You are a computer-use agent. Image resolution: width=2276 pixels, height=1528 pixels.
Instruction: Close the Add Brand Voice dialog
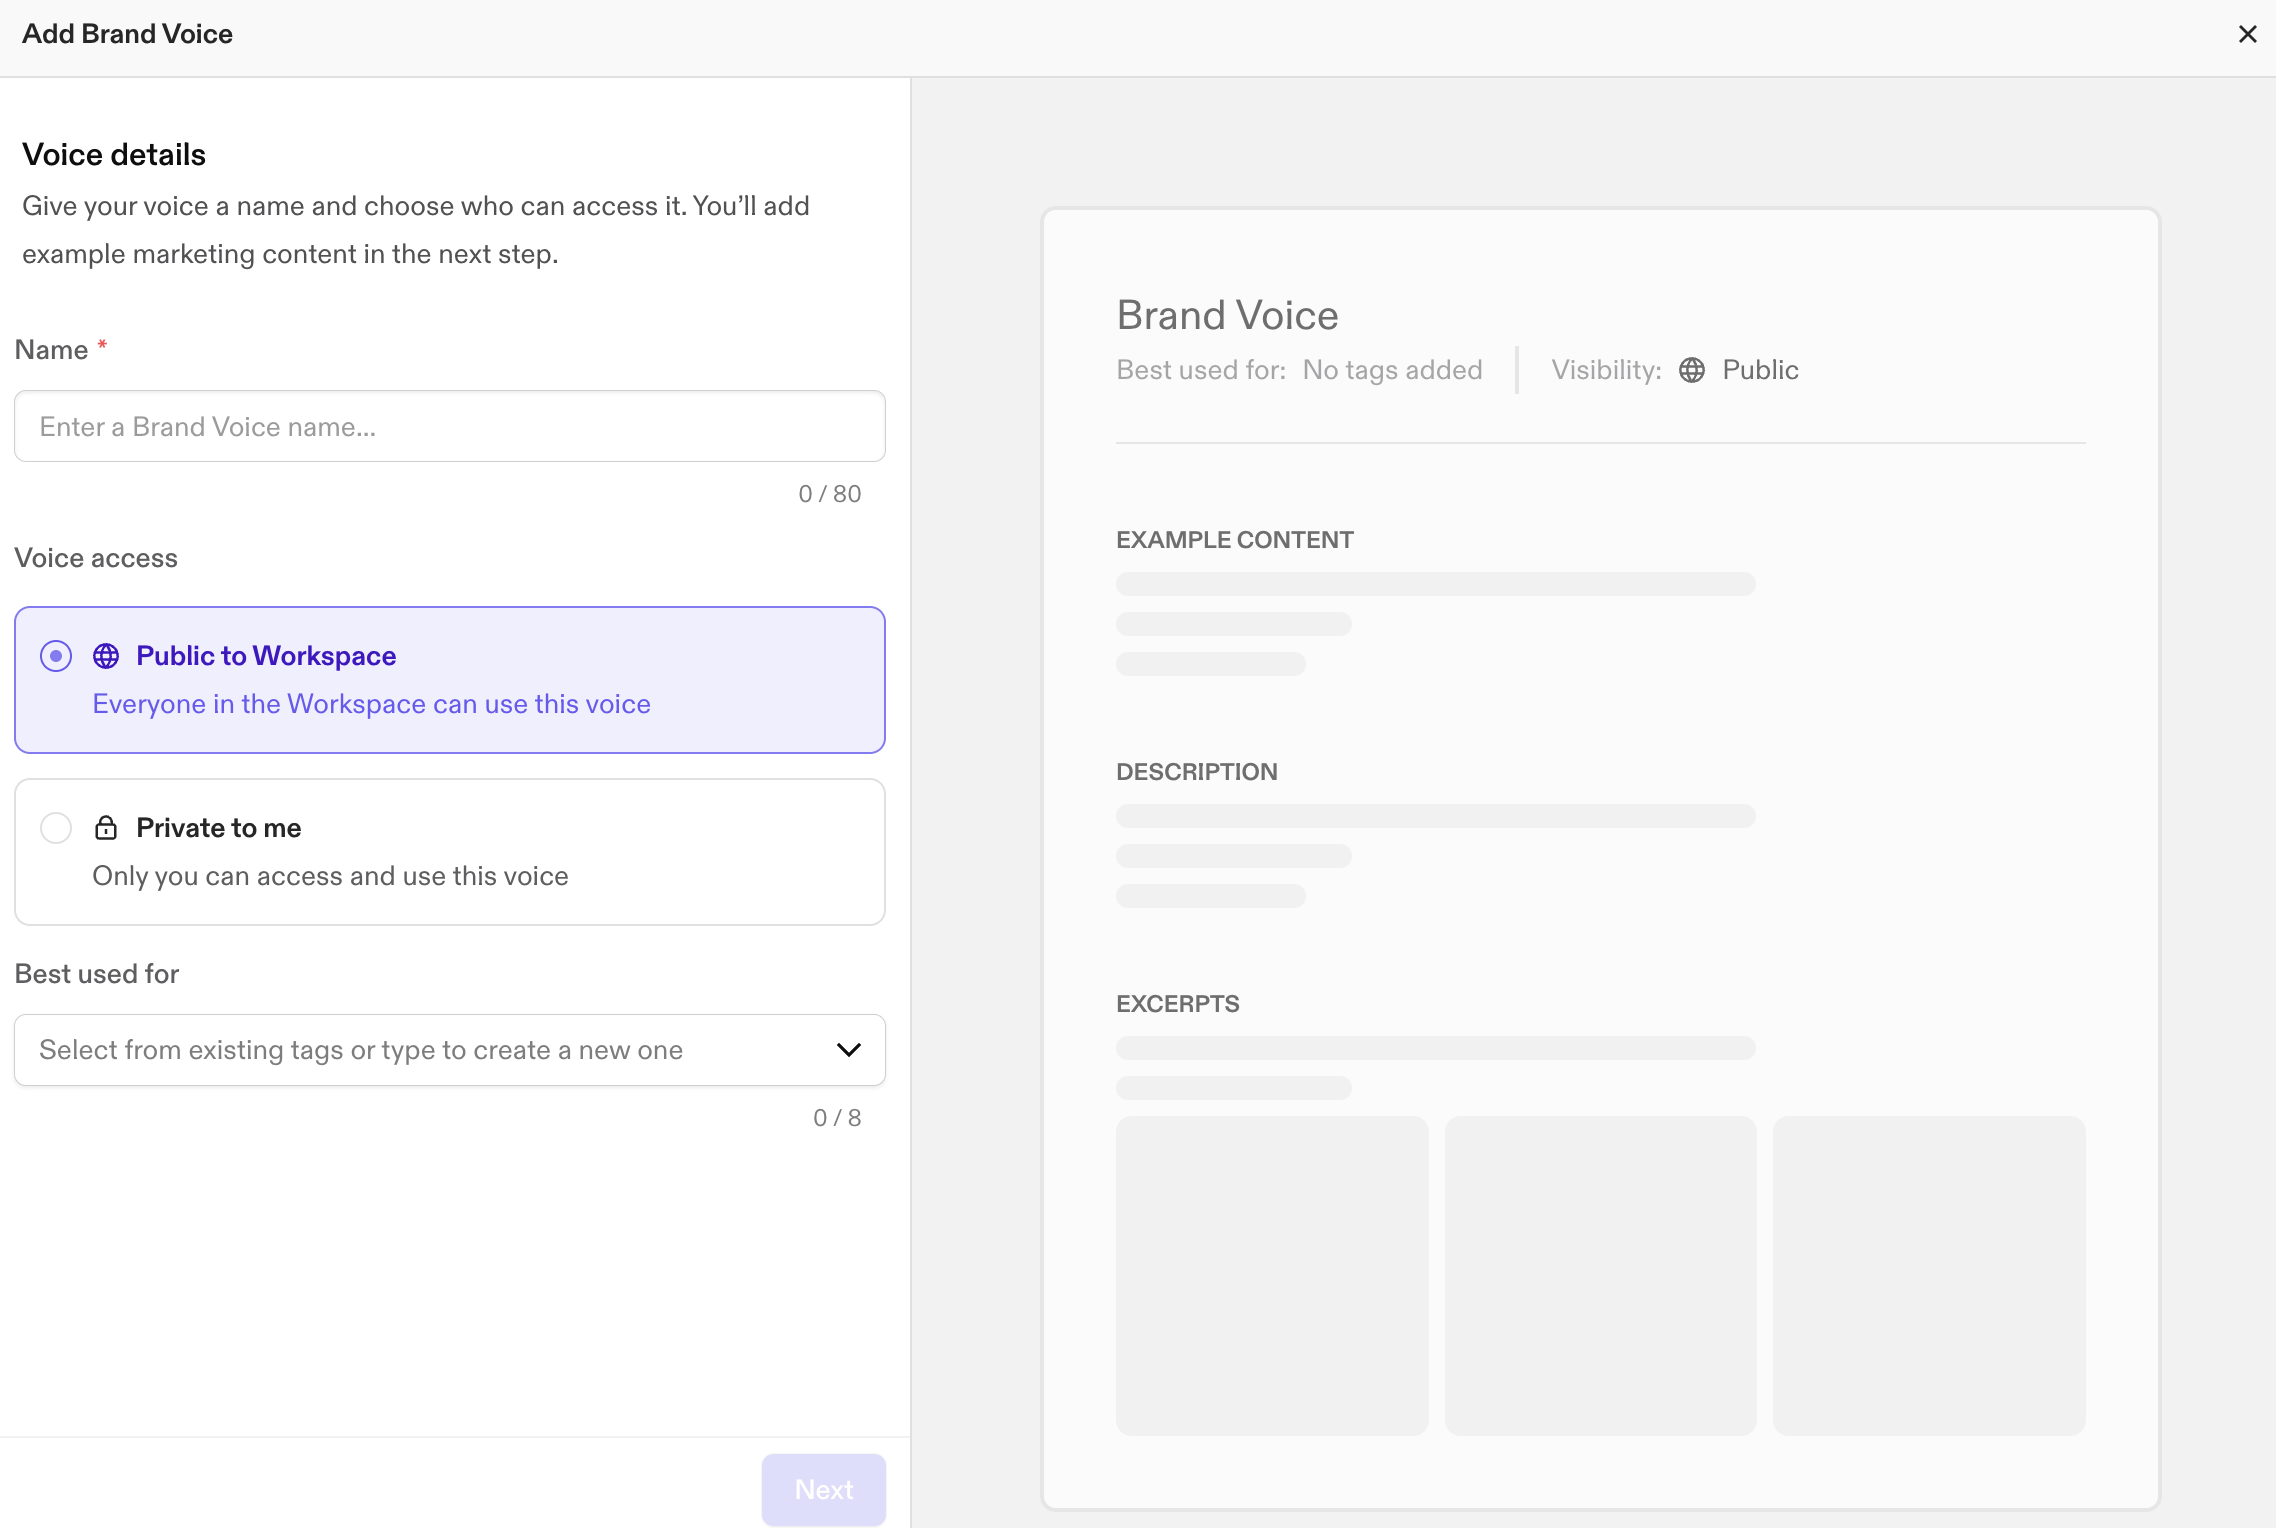(2247, 34)
